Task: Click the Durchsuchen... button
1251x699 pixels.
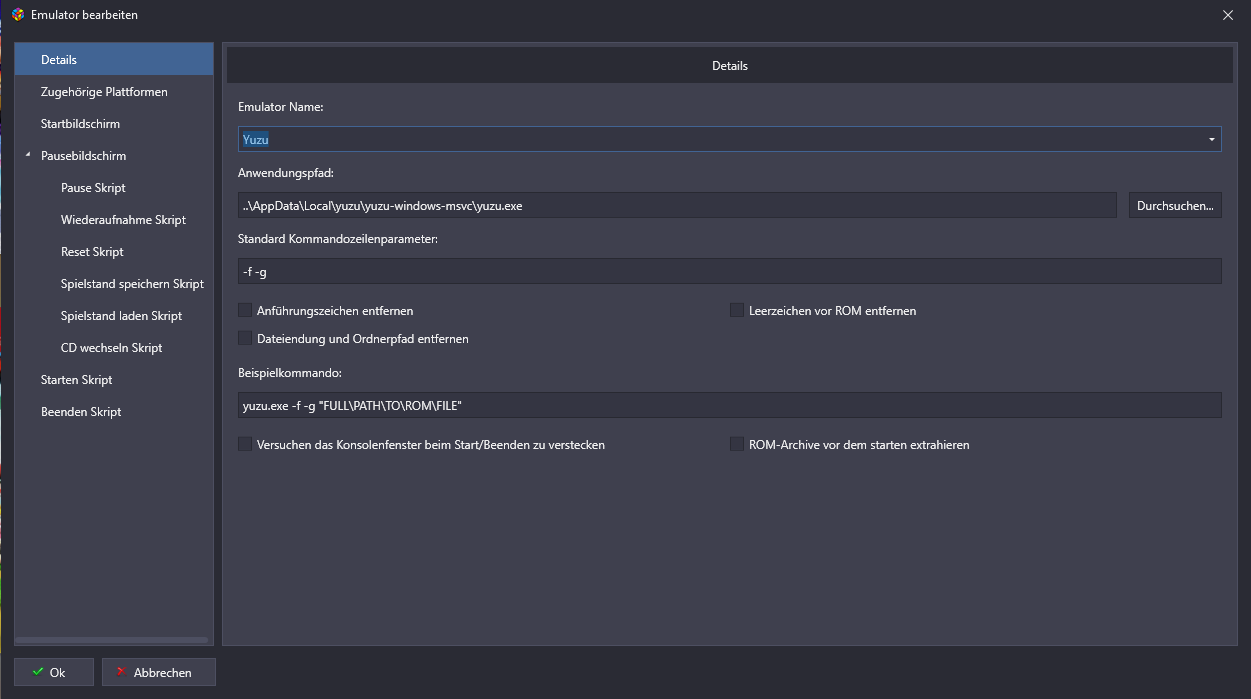Action: pyautogui.click(x=1175, y=205)
